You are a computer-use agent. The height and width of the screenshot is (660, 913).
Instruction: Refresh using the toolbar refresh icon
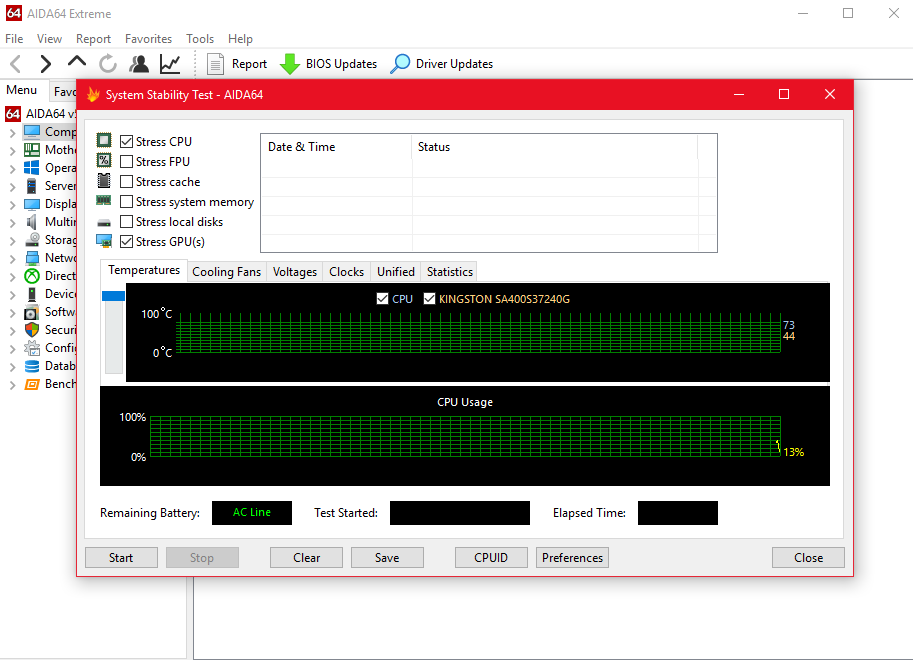[108, 63]
